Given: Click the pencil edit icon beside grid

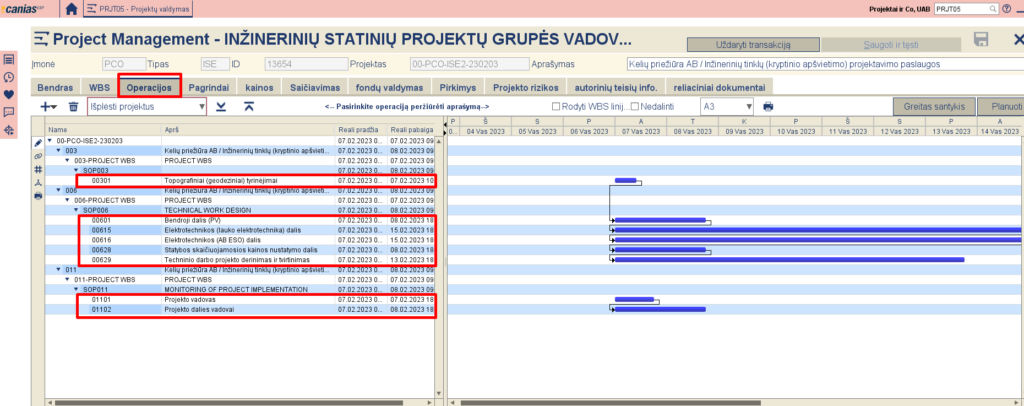Looking at the screenshot, I should pos(38,142).
